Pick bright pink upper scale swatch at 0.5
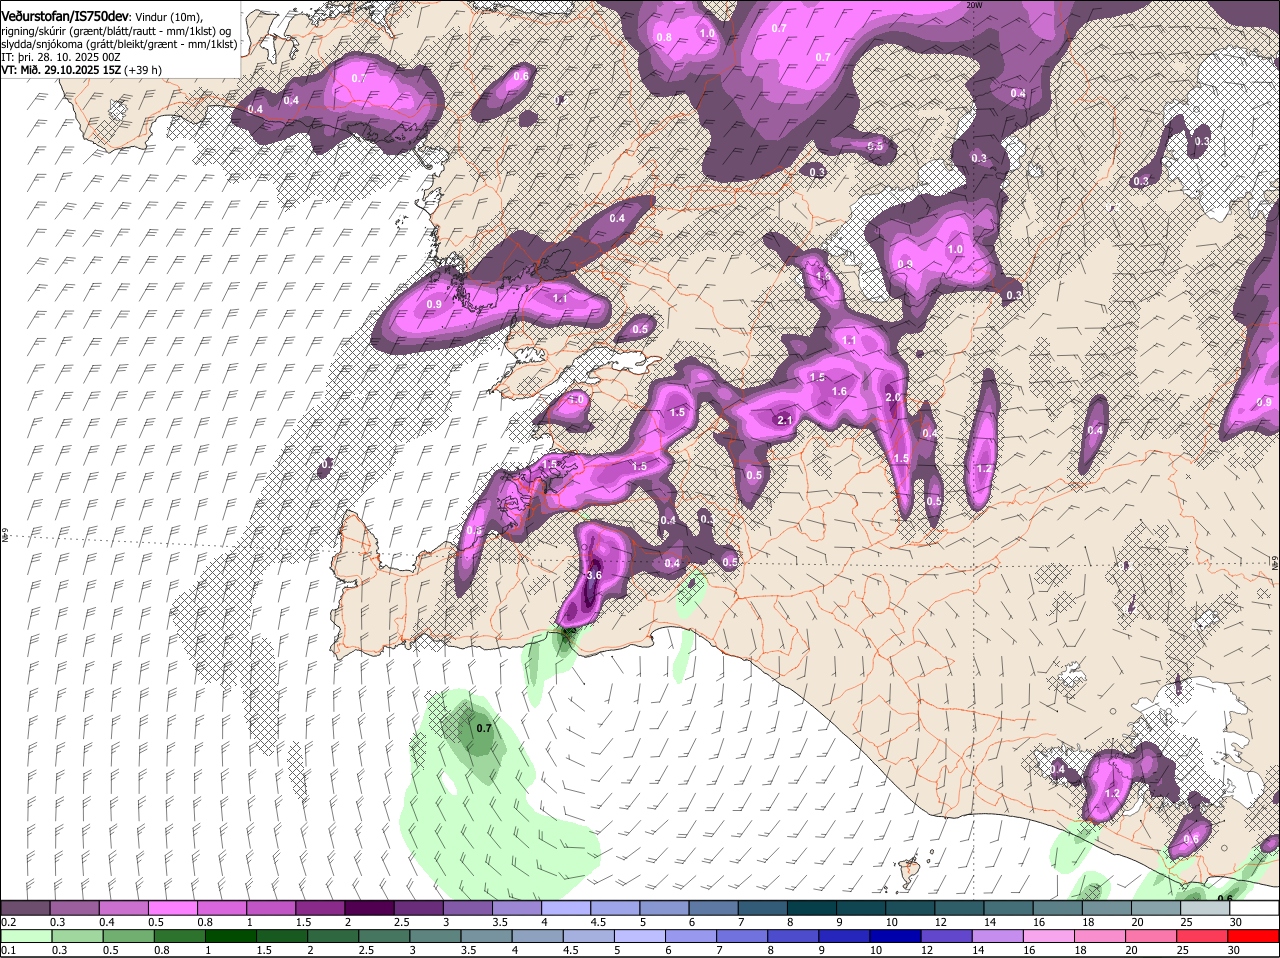The width and height of the screenshot is (1280, 958). [173, 907]
